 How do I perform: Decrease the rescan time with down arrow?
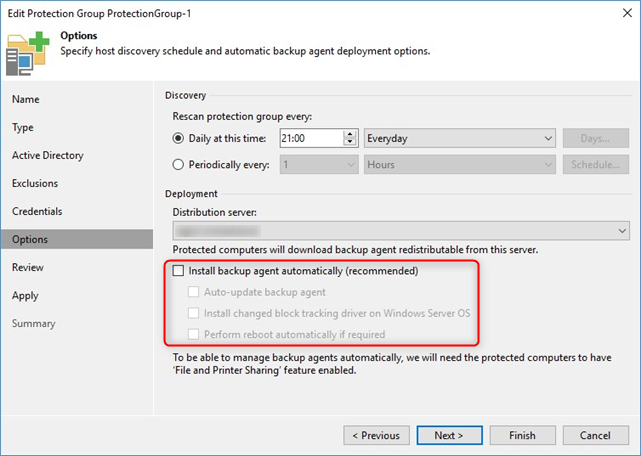click(x=350, y=143)
